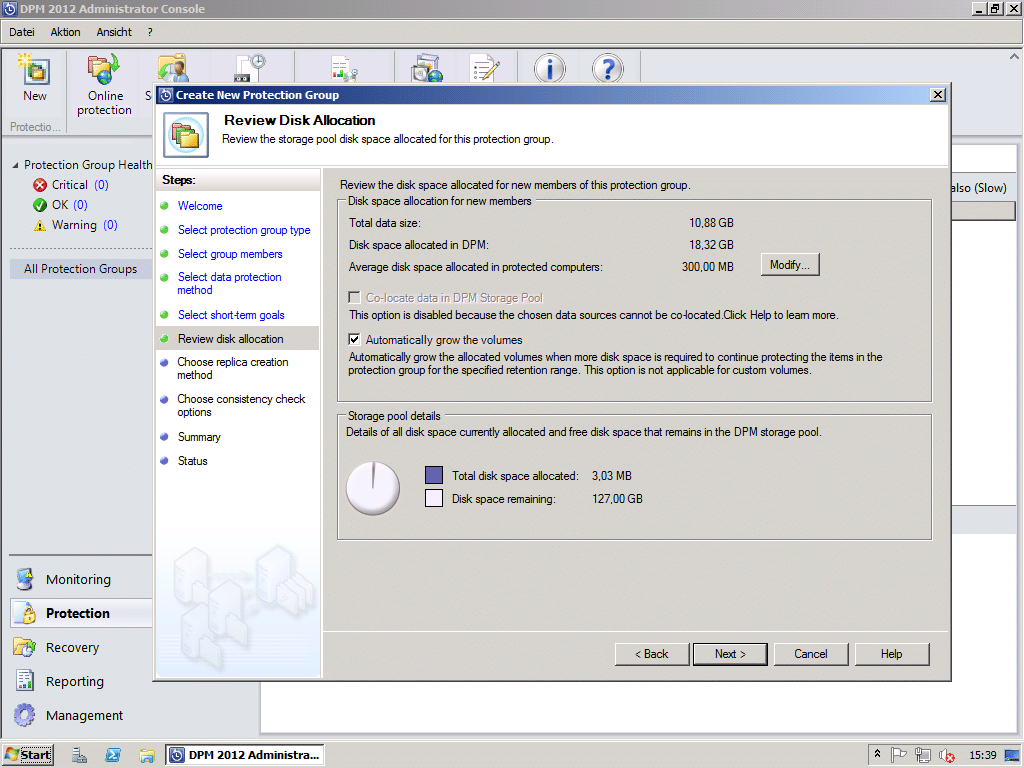Open the Ansicht menu
The width and height of the screenshot is (1024, 768).
114,32
